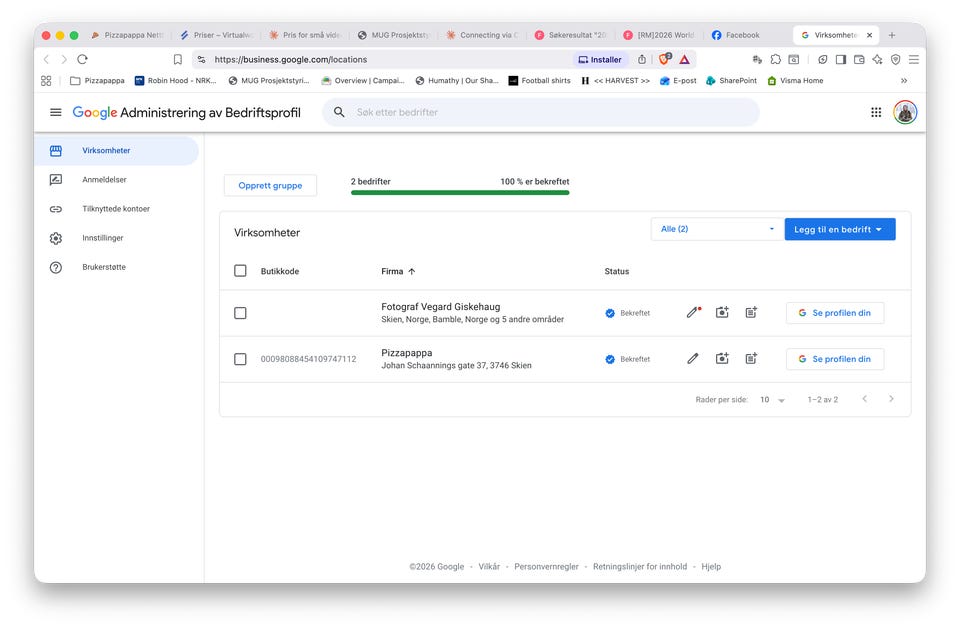The width and height of the screenshot is (960, 628).
Task: Open the Alle (2) filter dropdown
Action: [717, 229]
